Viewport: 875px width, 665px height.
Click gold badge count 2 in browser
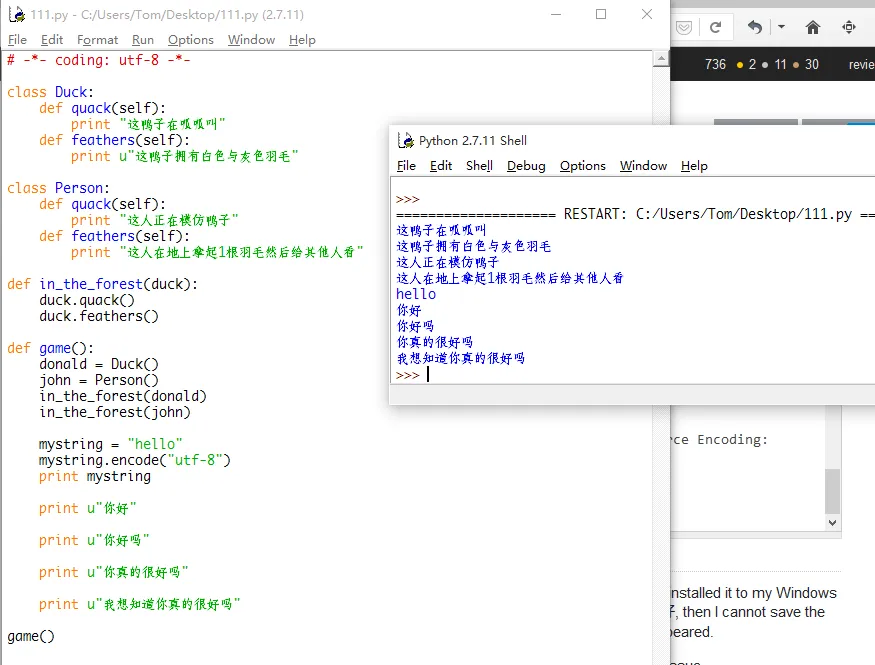click(752, 65)
